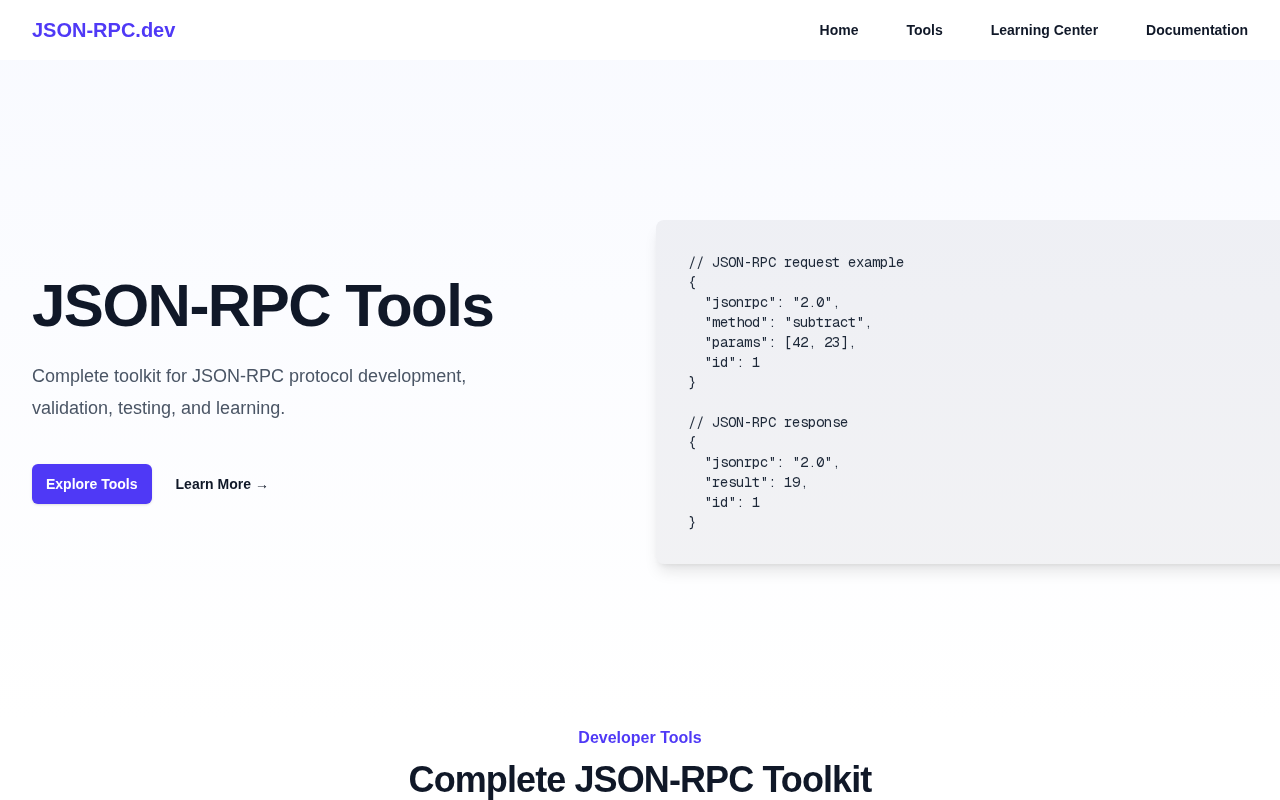
Task: Select the JSON-RPC Tools main heading
Action: (263, 306)
